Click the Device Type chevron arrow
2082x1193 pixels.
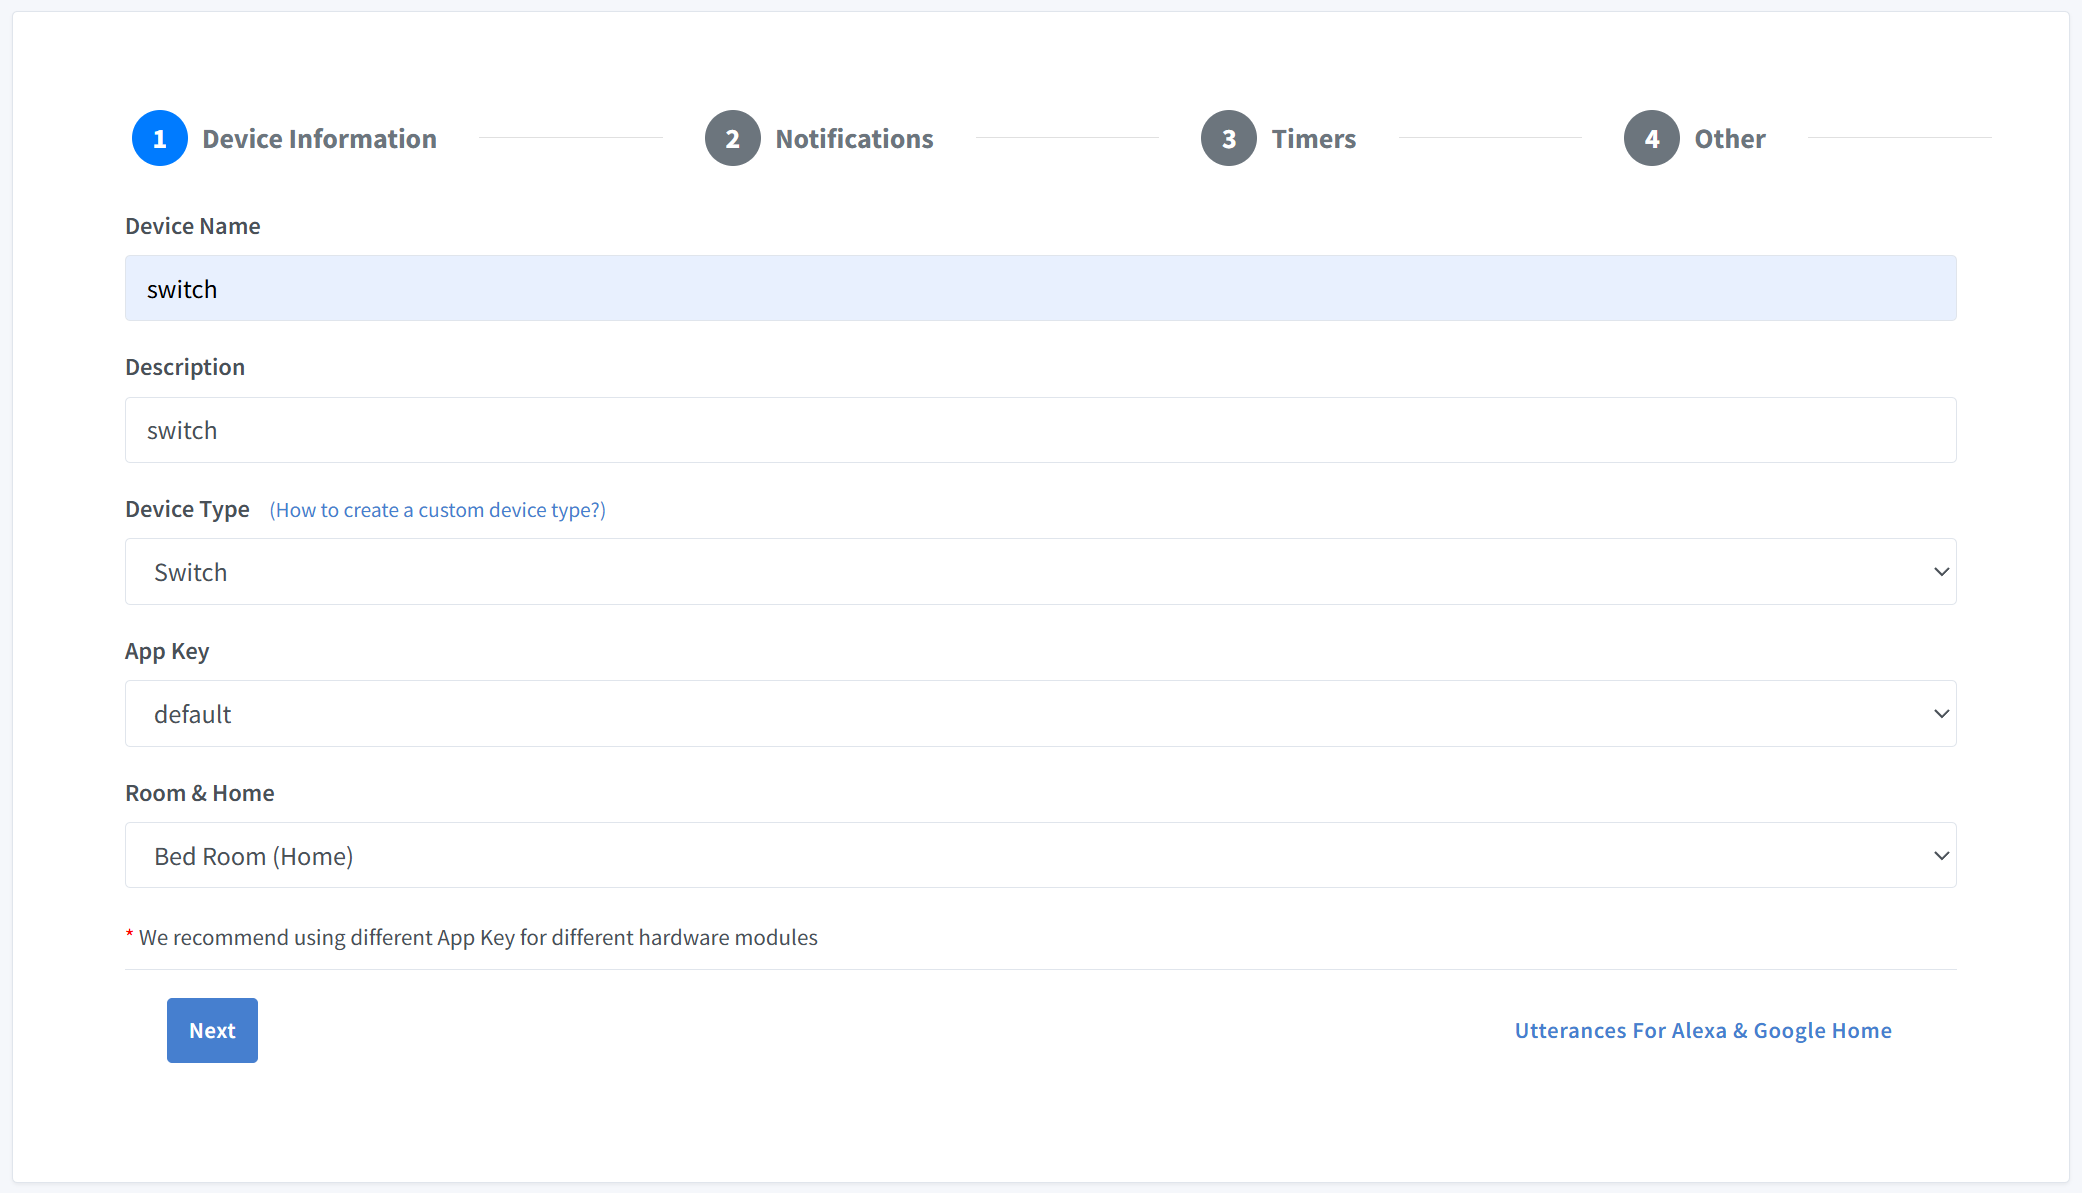1941,571
